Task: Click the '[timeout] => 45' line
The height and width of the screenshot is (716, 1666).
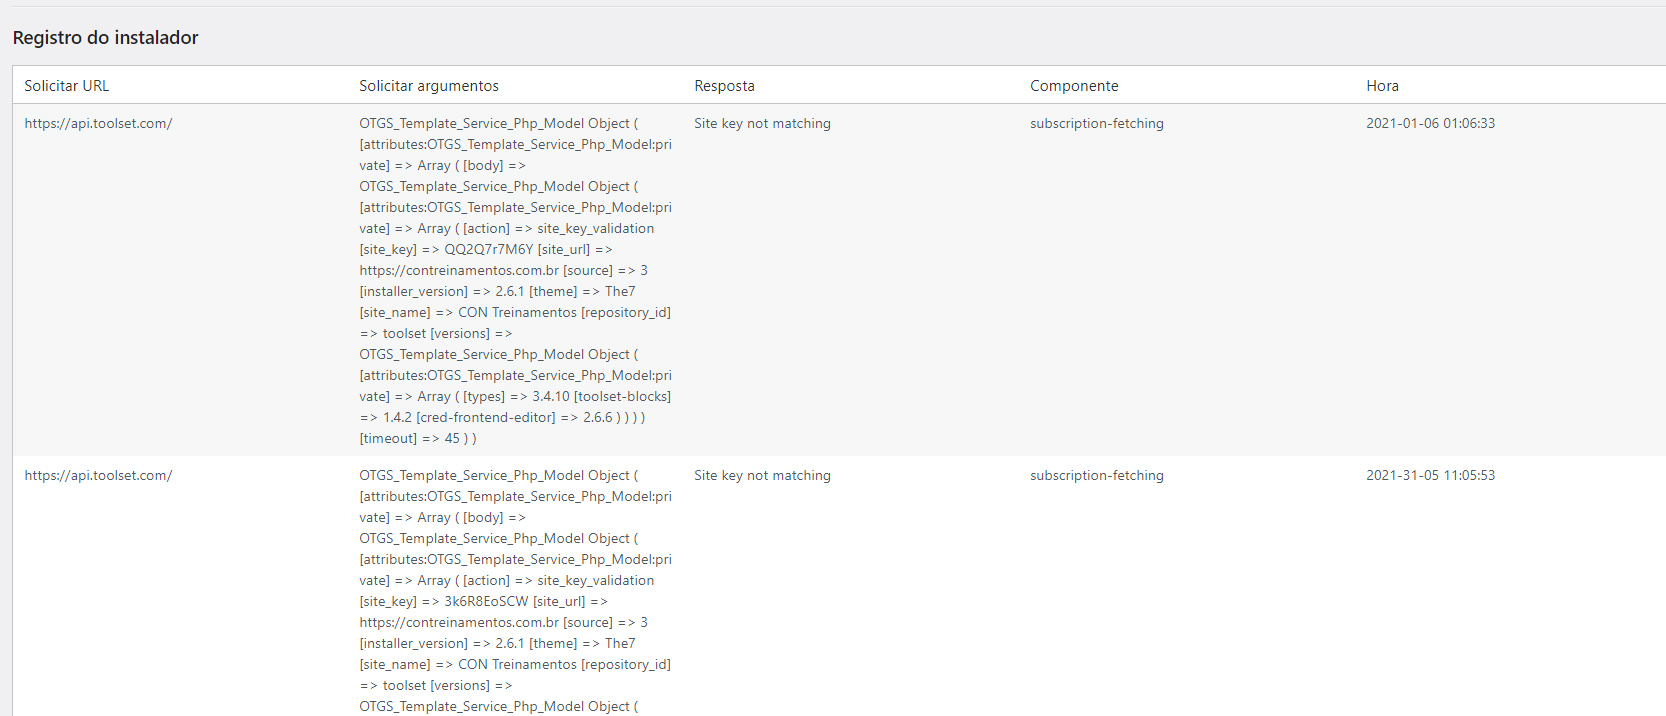Action: (418, 439)
